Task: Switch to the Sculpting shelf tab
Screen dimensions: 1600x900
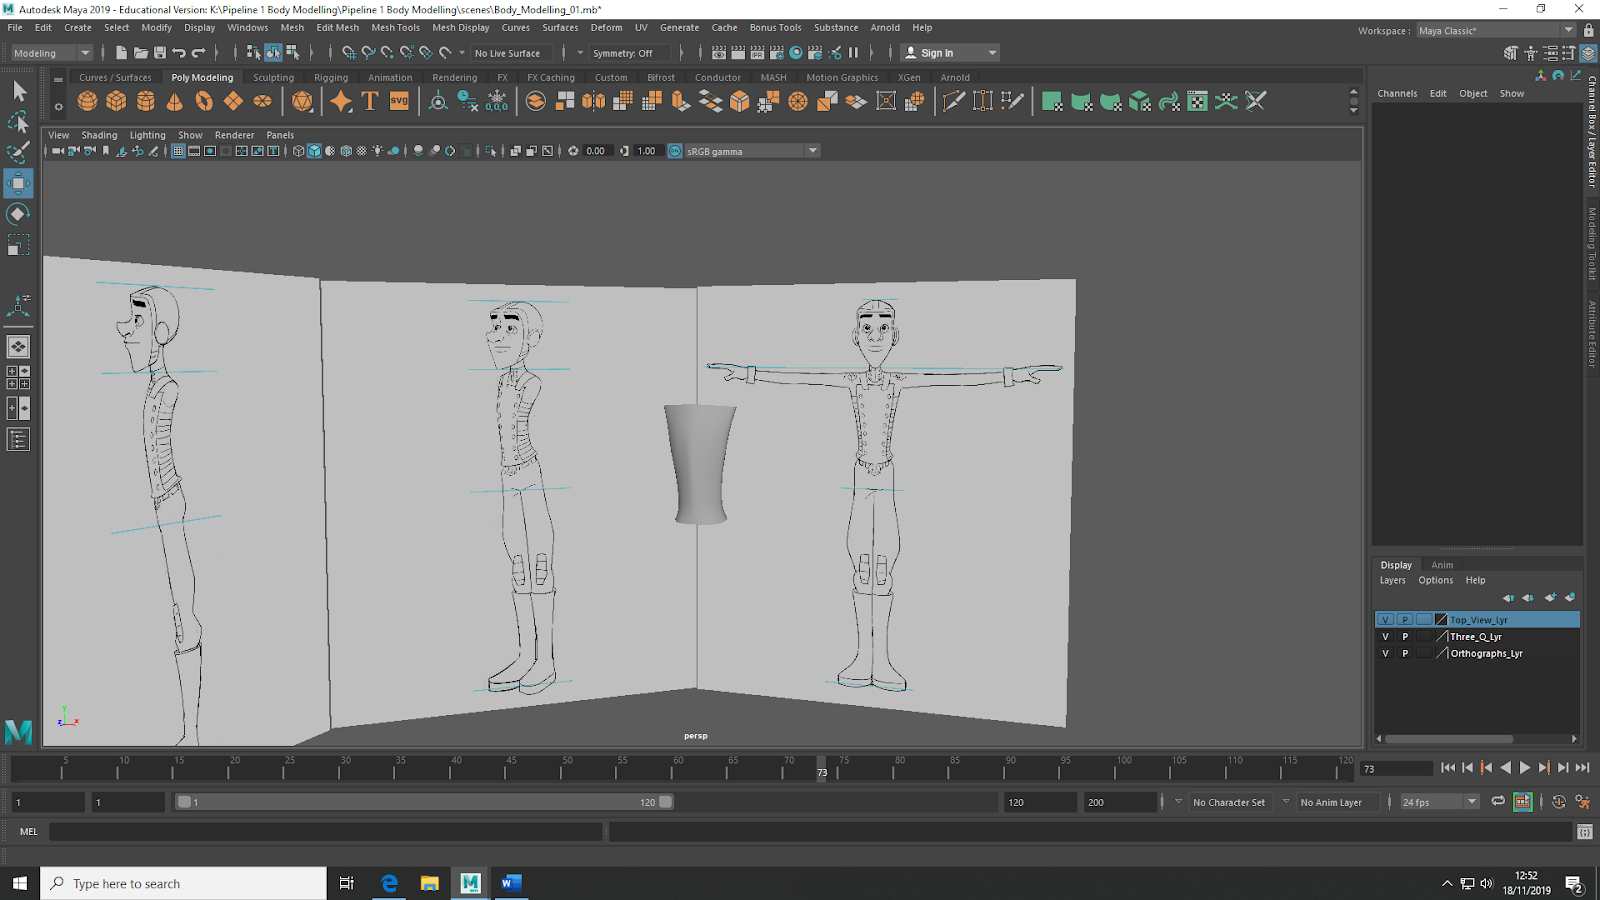Action: click(x=273, y=78)
